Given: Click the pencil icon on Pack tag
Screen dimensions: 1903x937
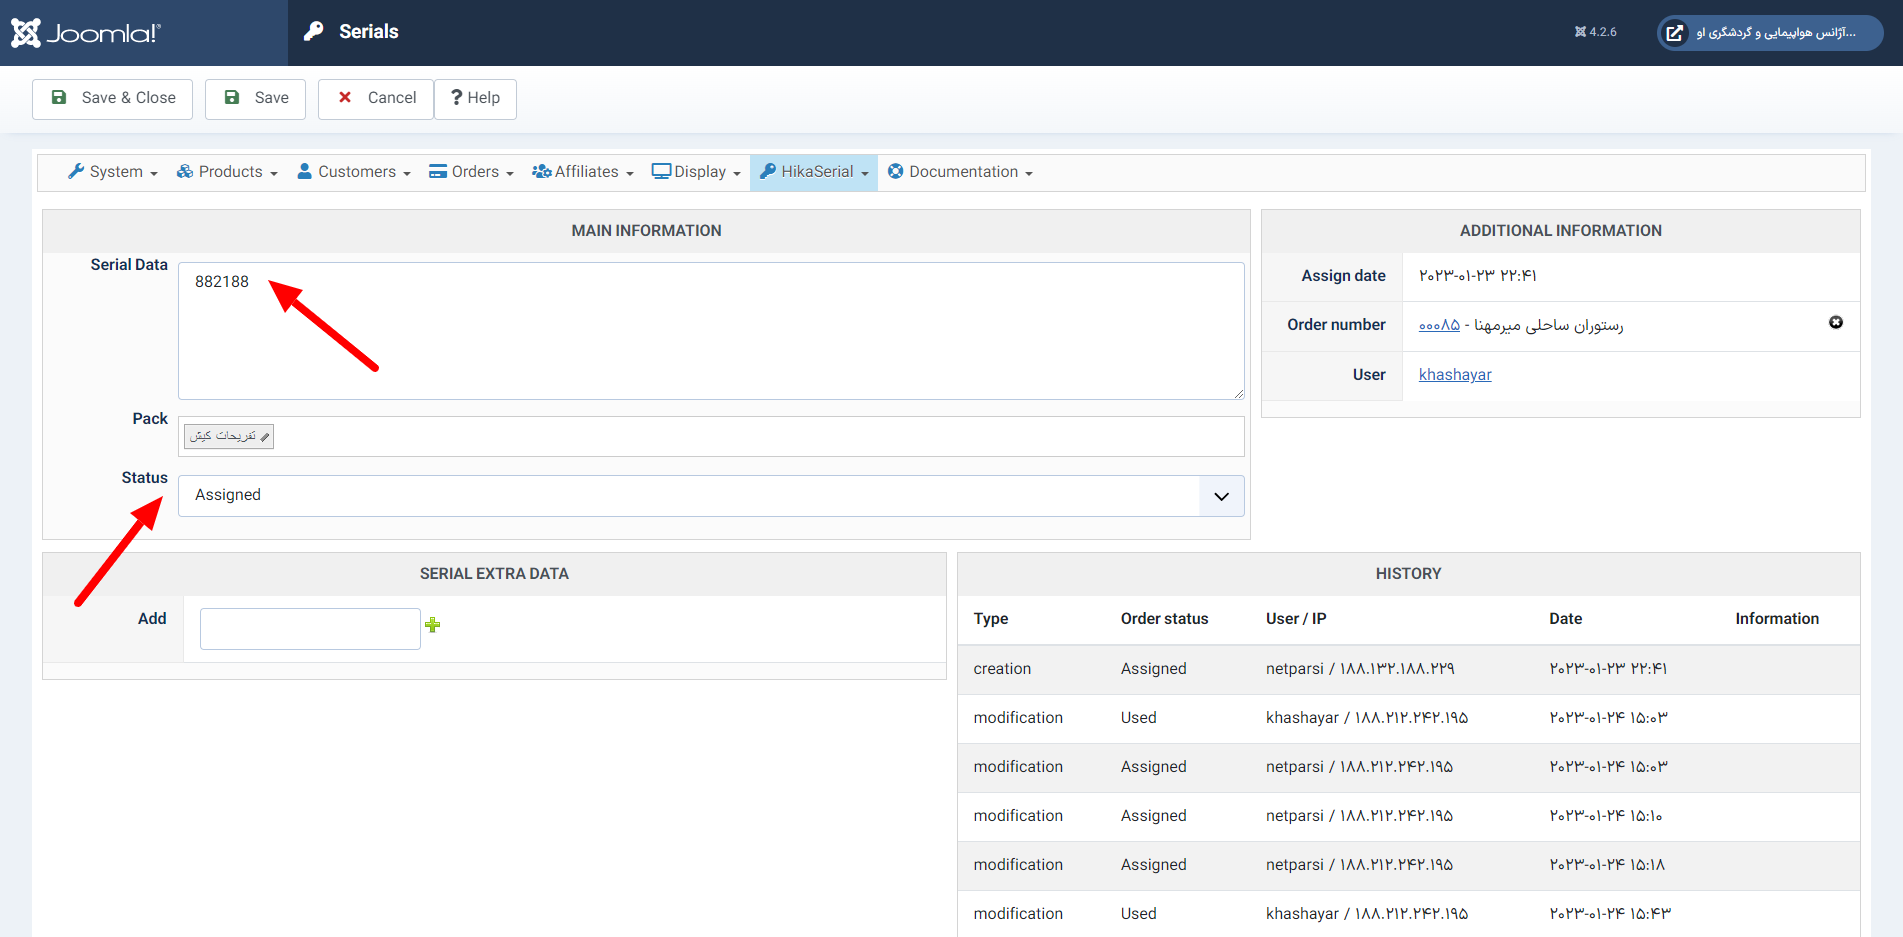Looking at the screenshot, I should pos(265,437).
